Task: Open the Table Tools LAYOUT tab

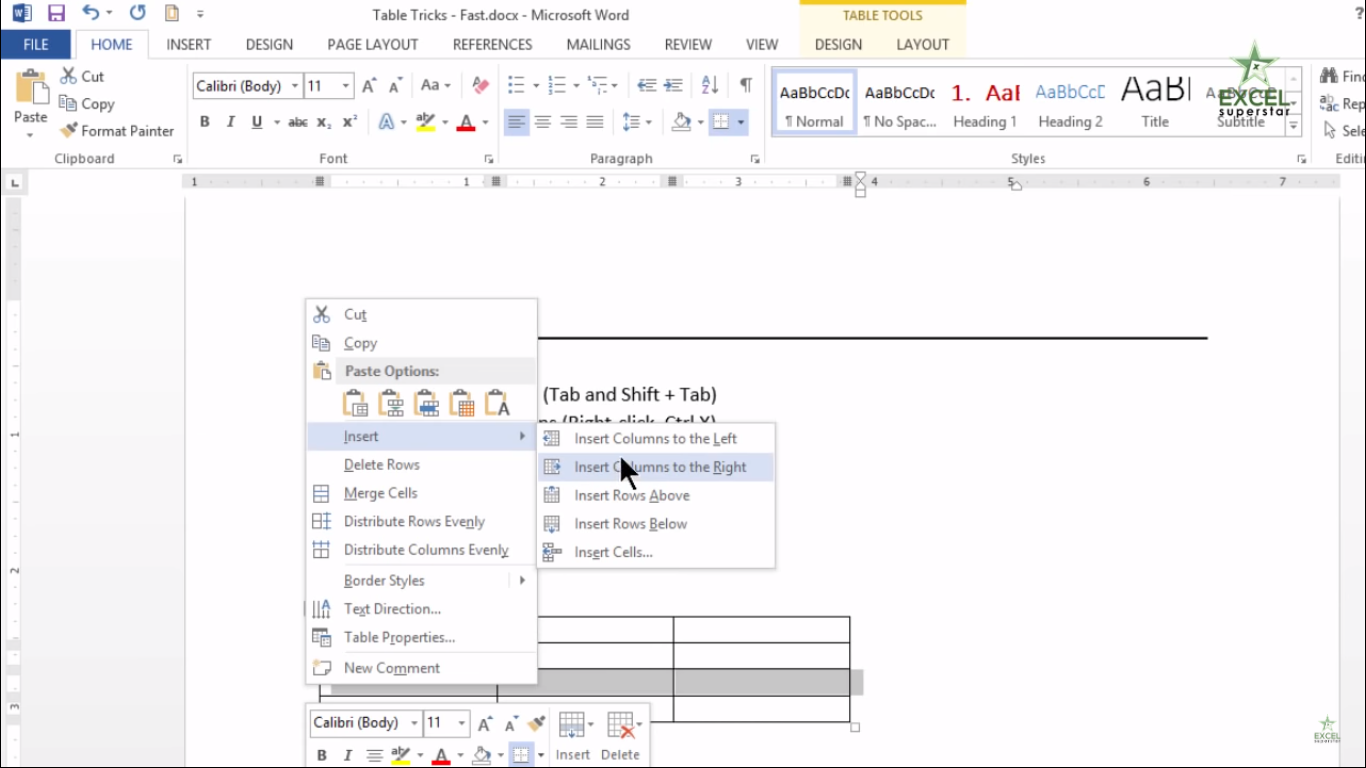Action: click(923, 44)
